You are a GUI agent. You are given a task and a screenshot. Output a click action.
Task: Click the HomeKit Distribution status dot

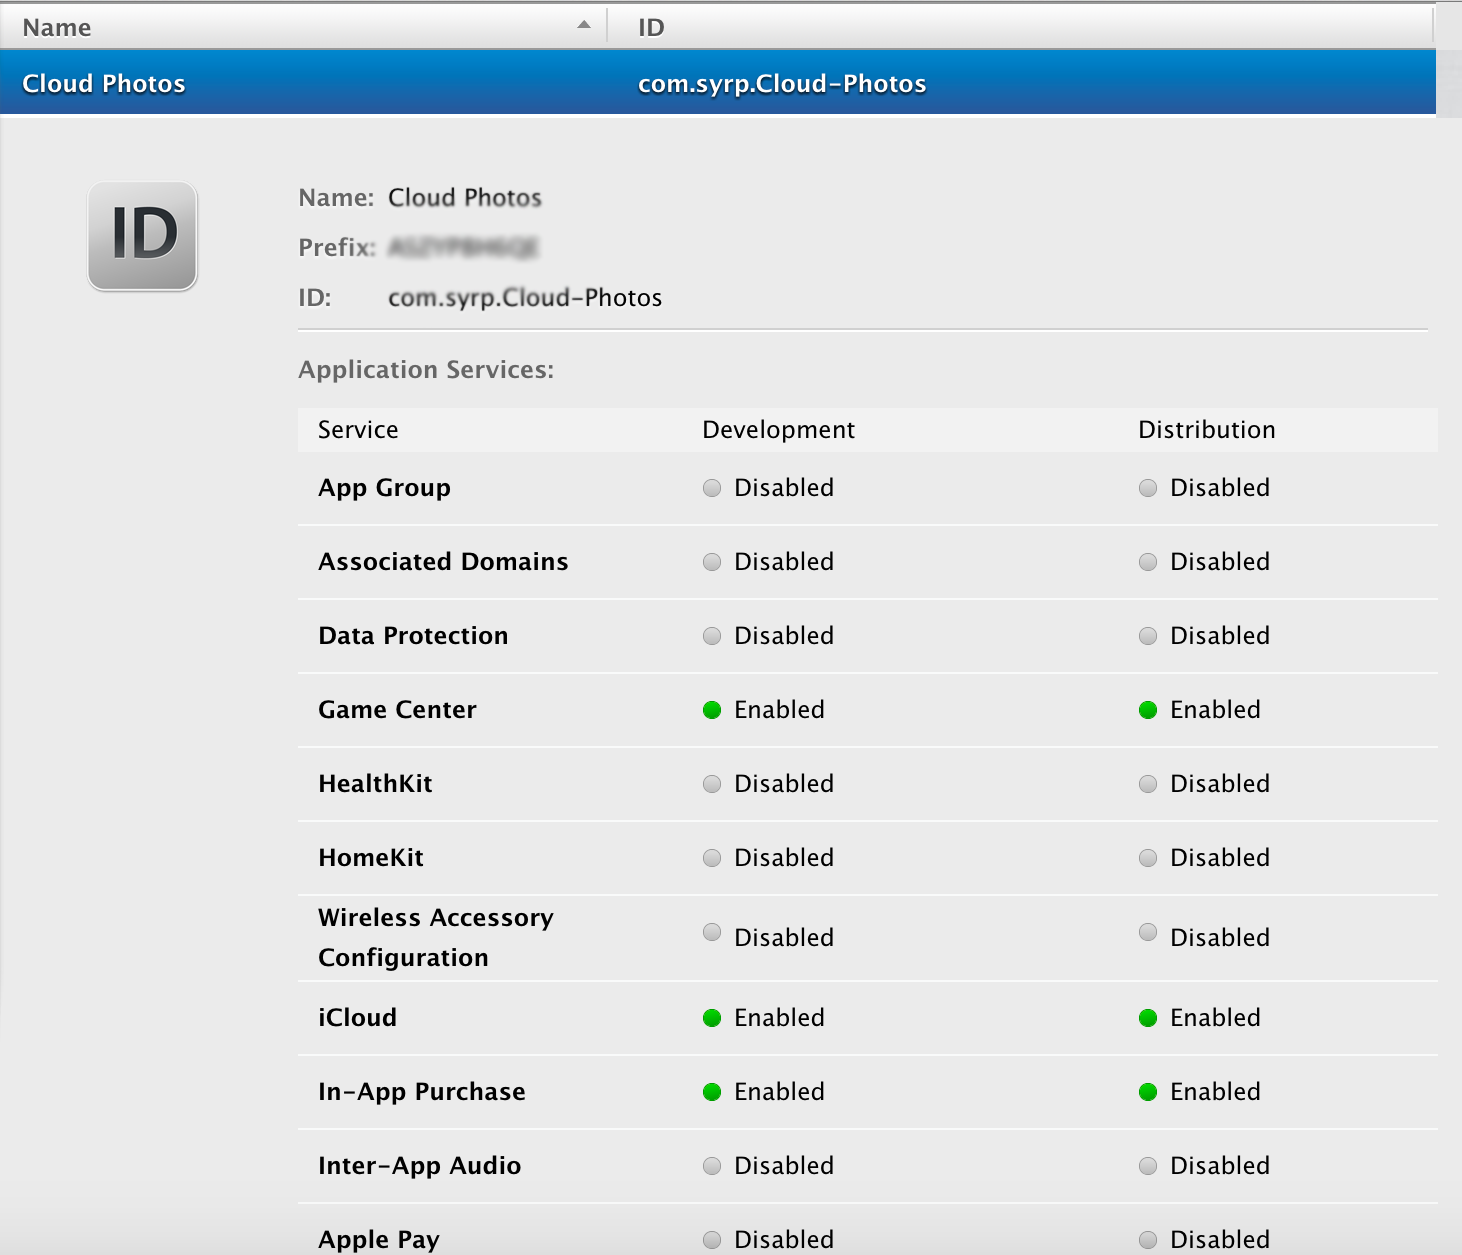1148,858
